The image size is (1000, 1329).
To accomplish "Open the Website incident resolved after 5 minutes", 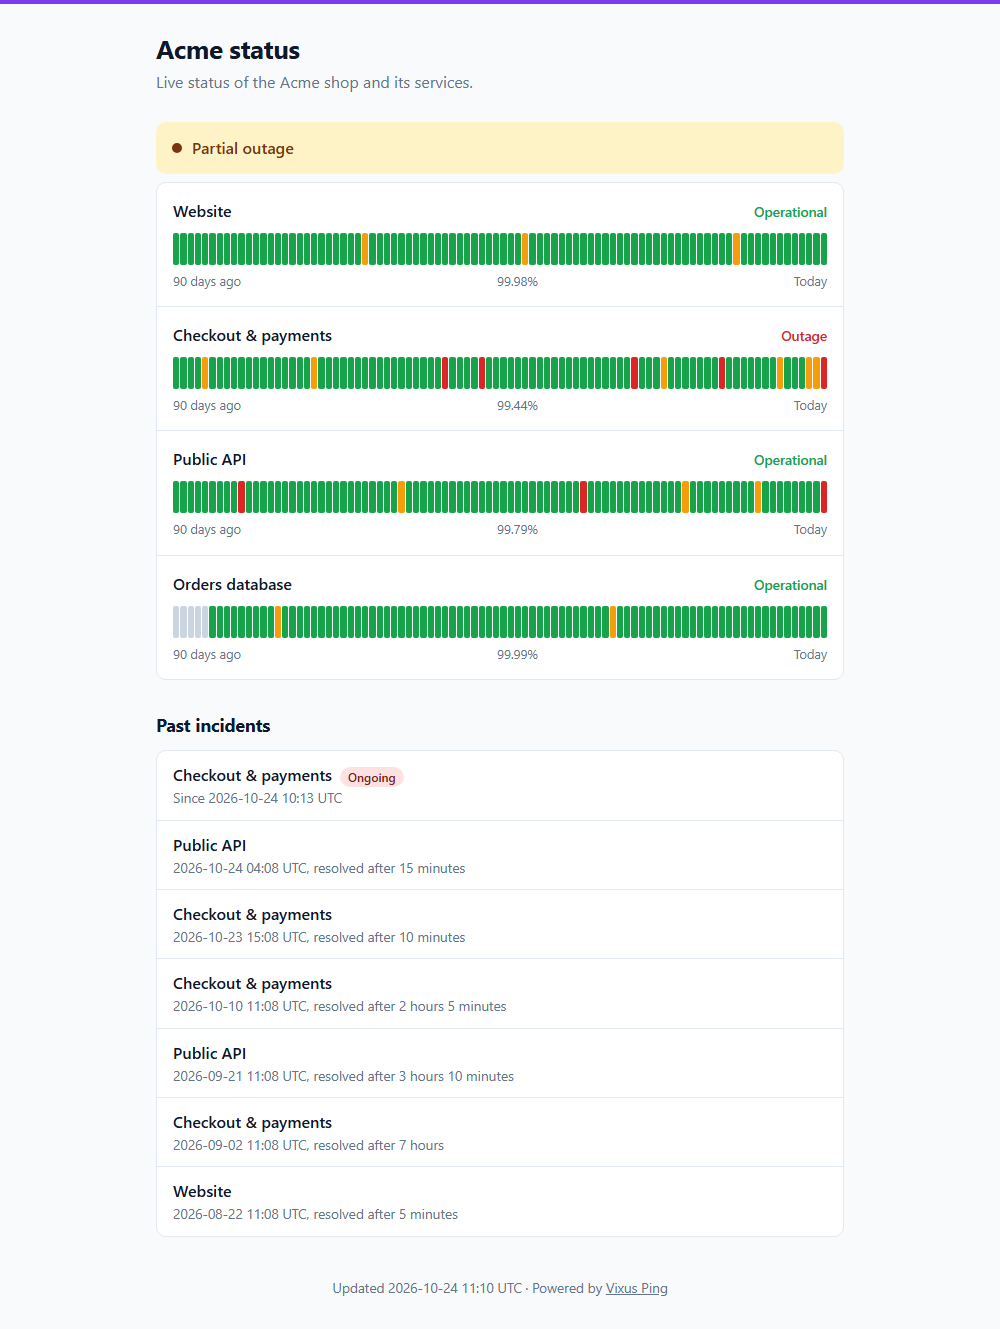I will [500, 1201].
